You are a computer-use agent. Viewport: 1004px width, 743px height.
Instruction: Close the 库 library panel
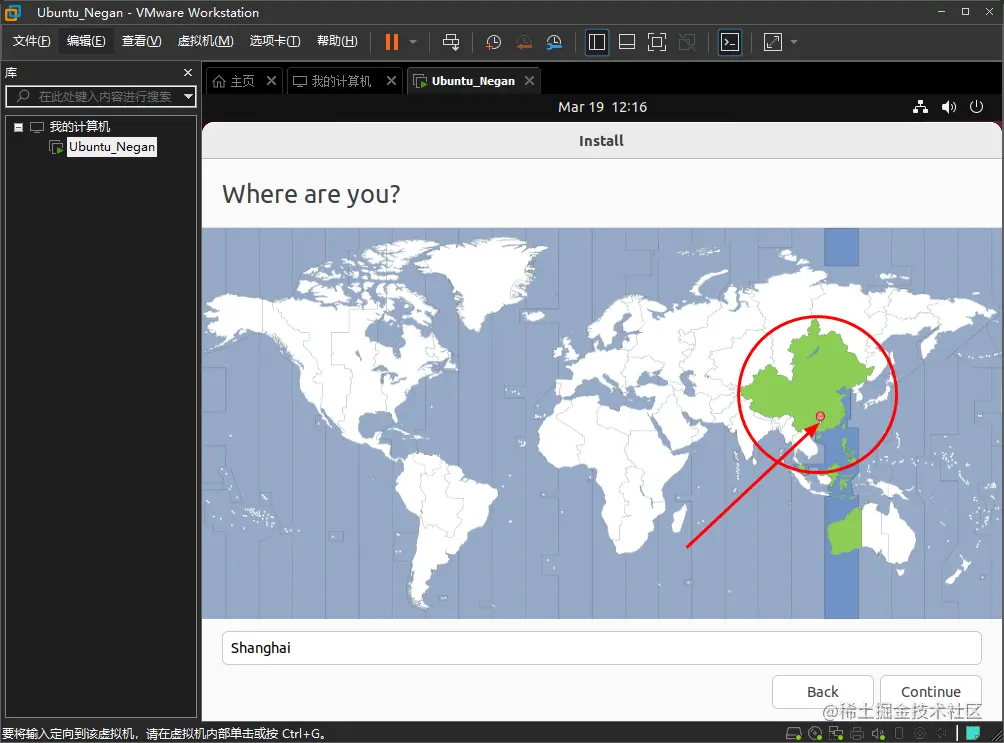(188, 73)
